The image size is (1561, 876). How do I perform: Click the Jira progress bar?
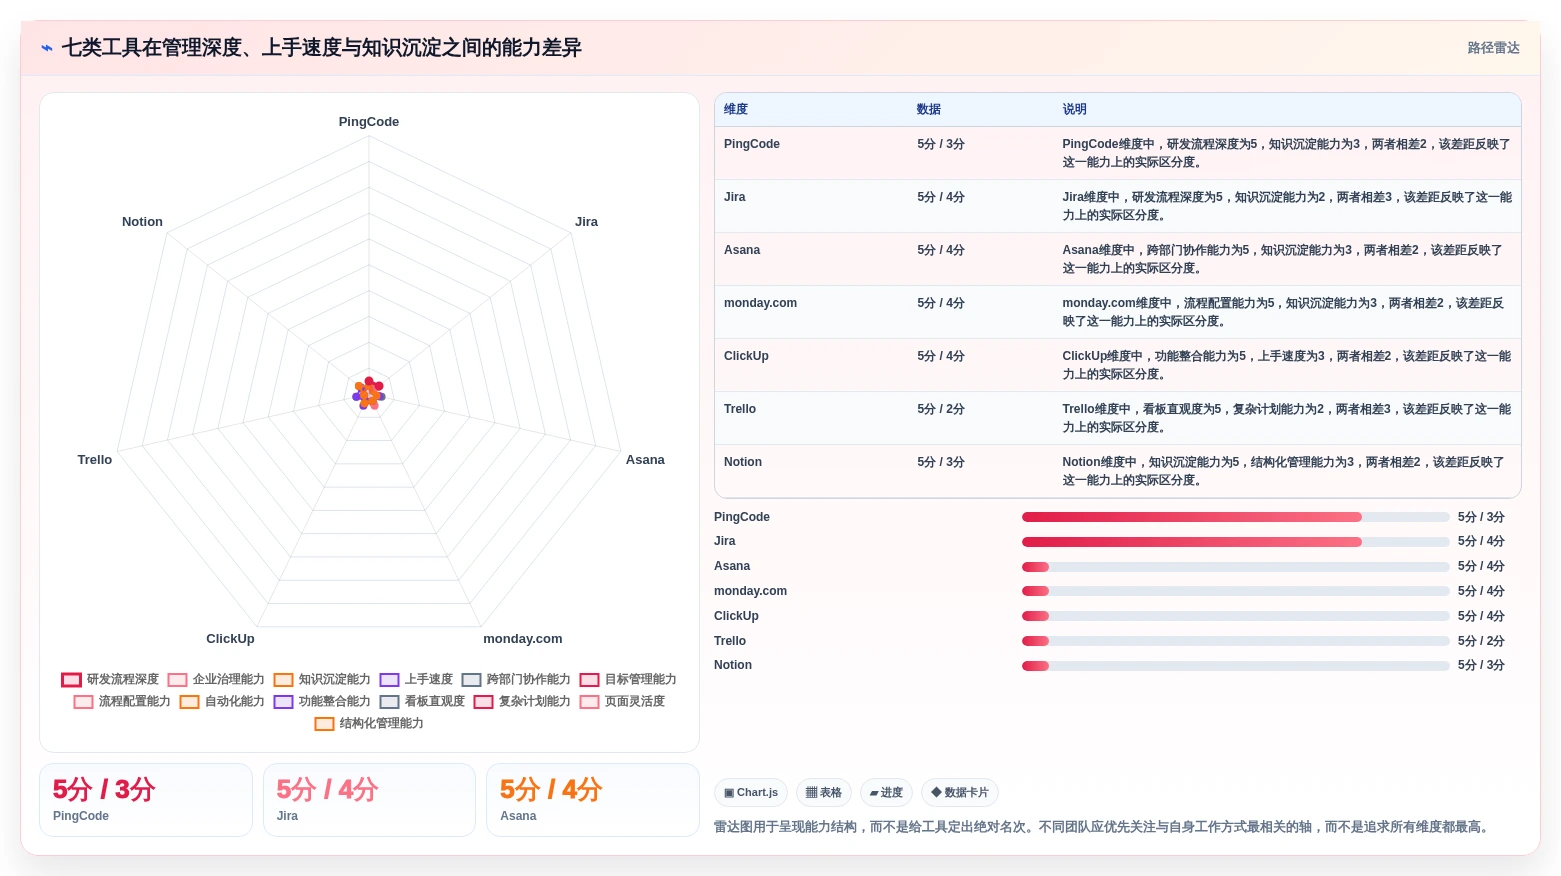[1236, 542]
